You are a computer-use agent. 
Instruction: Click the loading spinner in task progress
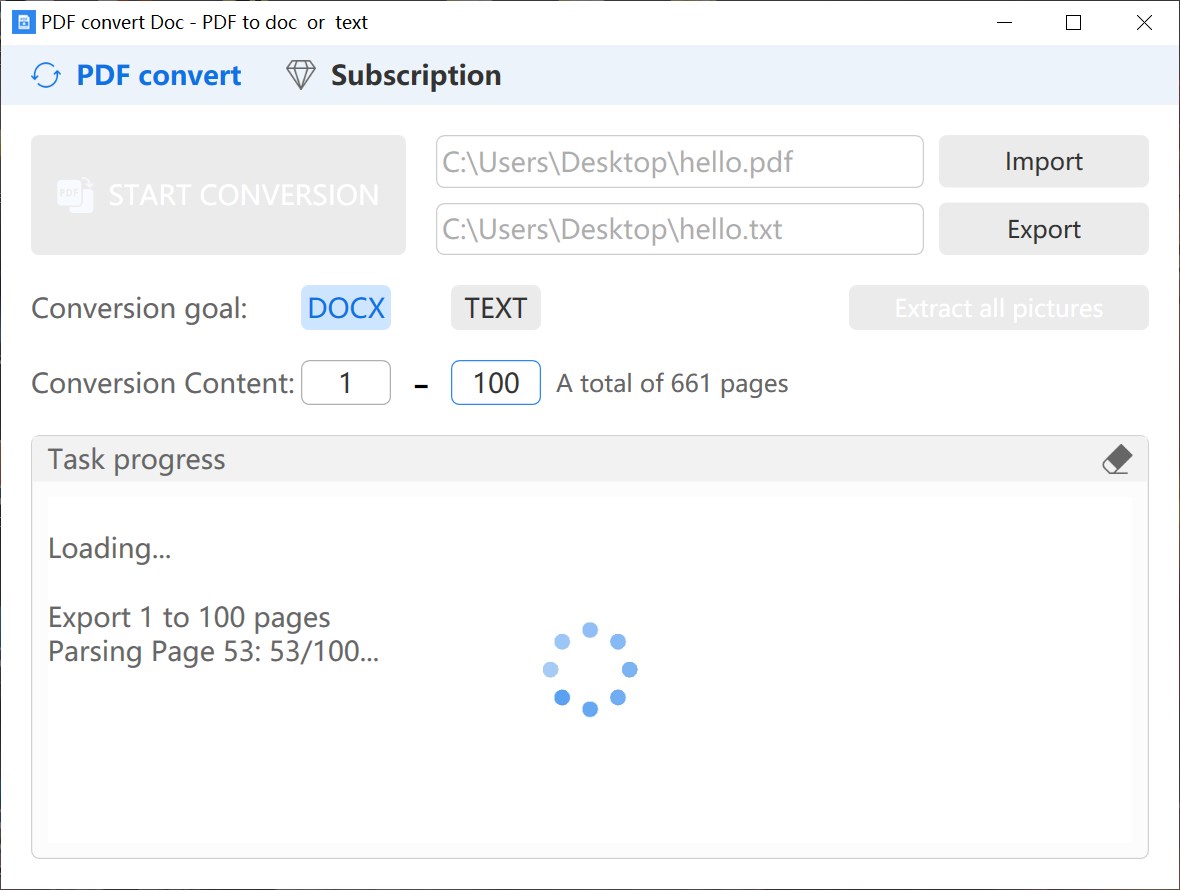(590, 669)
